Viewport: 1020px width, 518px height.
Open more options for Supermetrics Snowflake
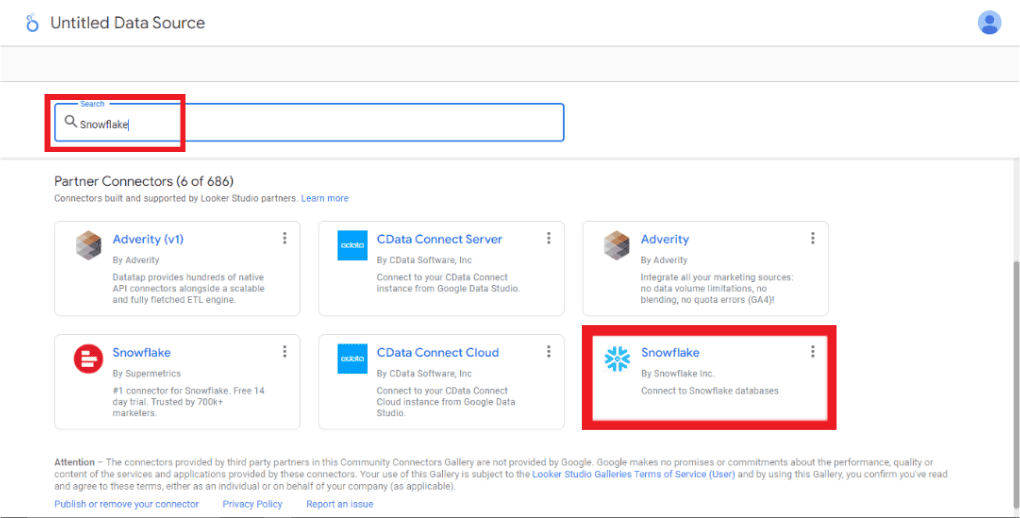click(x=284, y=351)
